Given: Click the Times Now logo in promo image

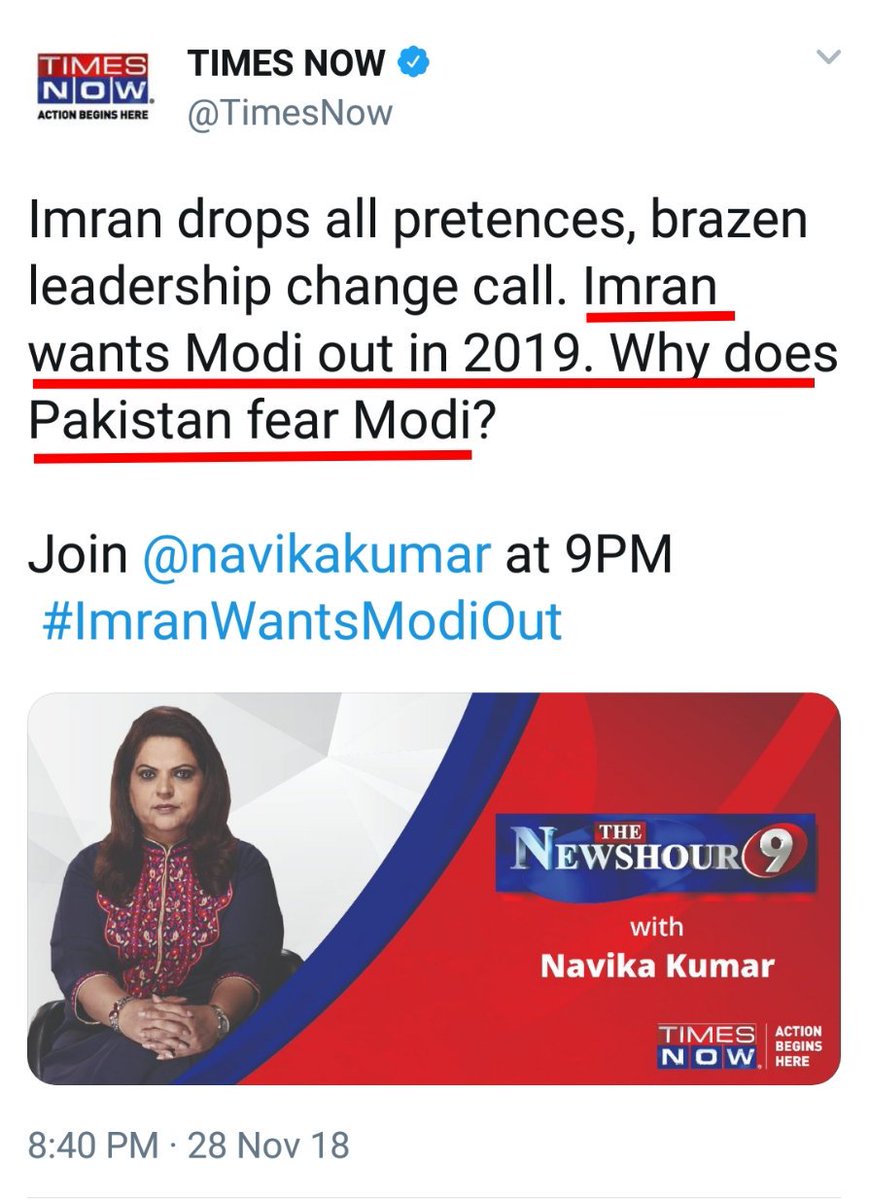Looking at the screenshot, I should pyautogui.click(x=704, y=1046).
